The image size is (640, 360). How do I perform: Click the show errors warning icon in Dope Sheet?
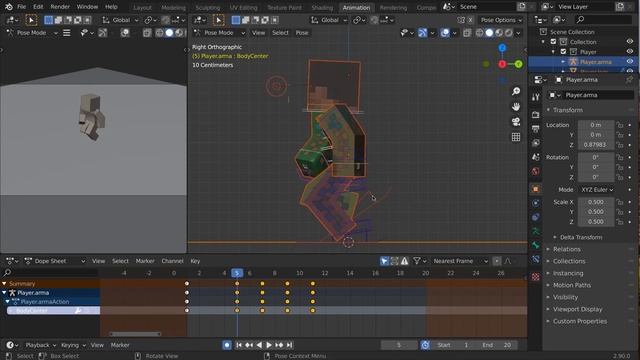pyautogui.click(x=404, y=261)
